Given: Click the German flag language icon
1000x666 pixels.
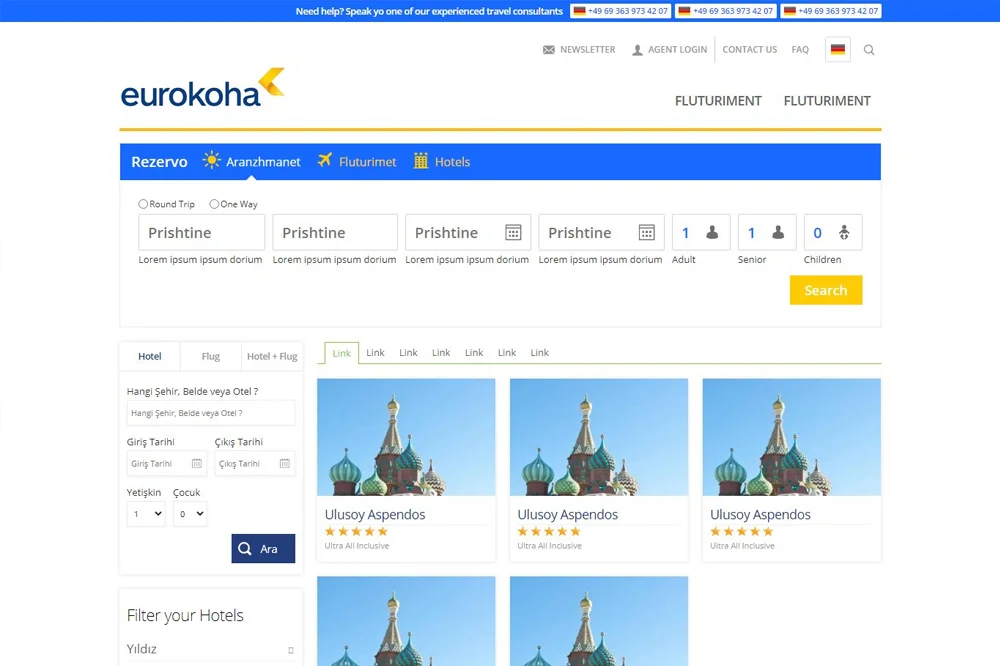Looking at the screenshot, I should pyautogui.click(x=838, y=50).
